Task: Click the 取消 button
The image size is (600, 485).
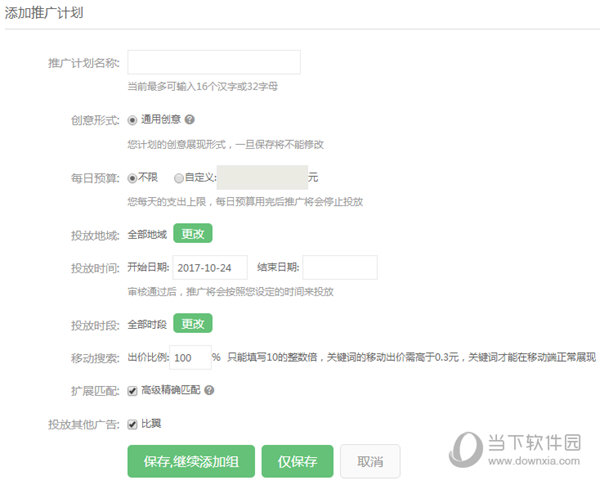Action: [370, 461]
